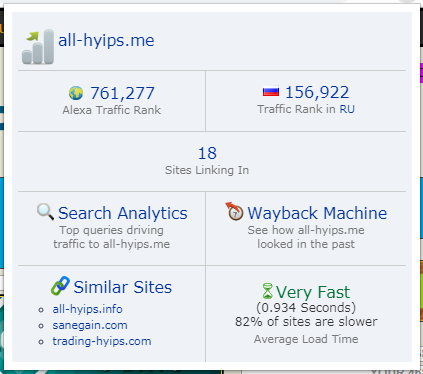Select 'Top queries driving' description text

[x=112, y=230]
